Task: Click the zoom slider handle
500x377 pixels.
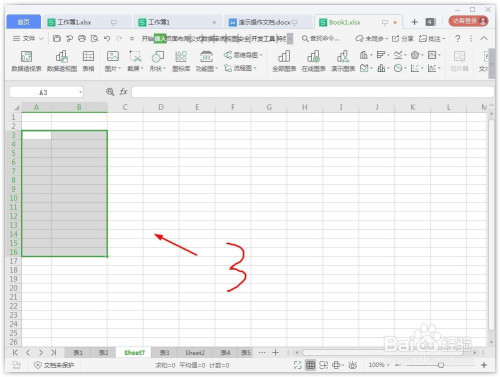Action: [x=441, y=365]
